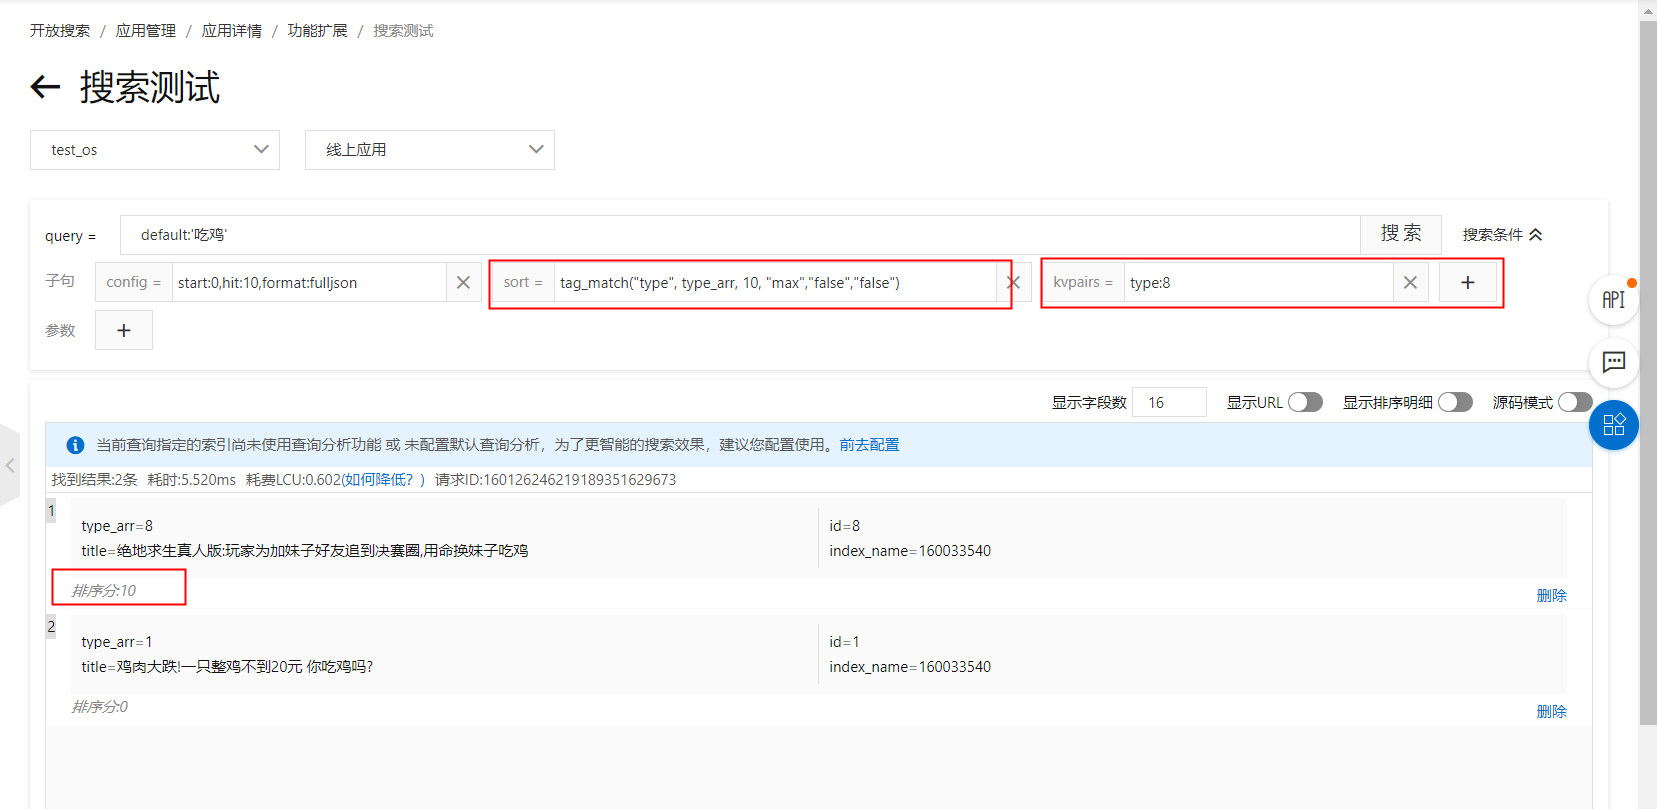This screenshot has height=809, width=1657.
Task: Click the 排序分:10 score text
Action: 104,591
